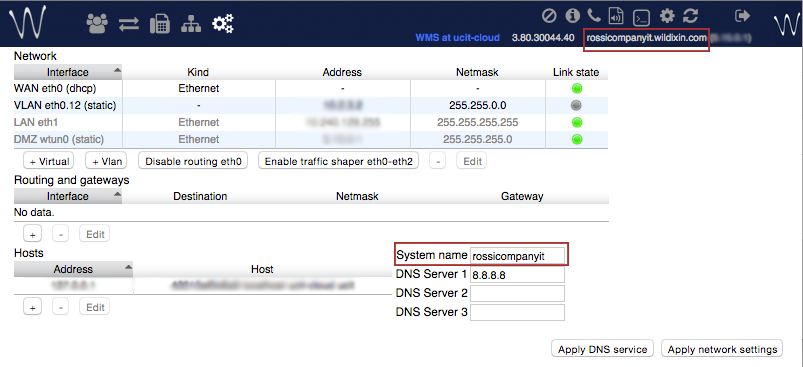
Task: Click Disable routing eth0 button
Action: click(x=194, y=161)
